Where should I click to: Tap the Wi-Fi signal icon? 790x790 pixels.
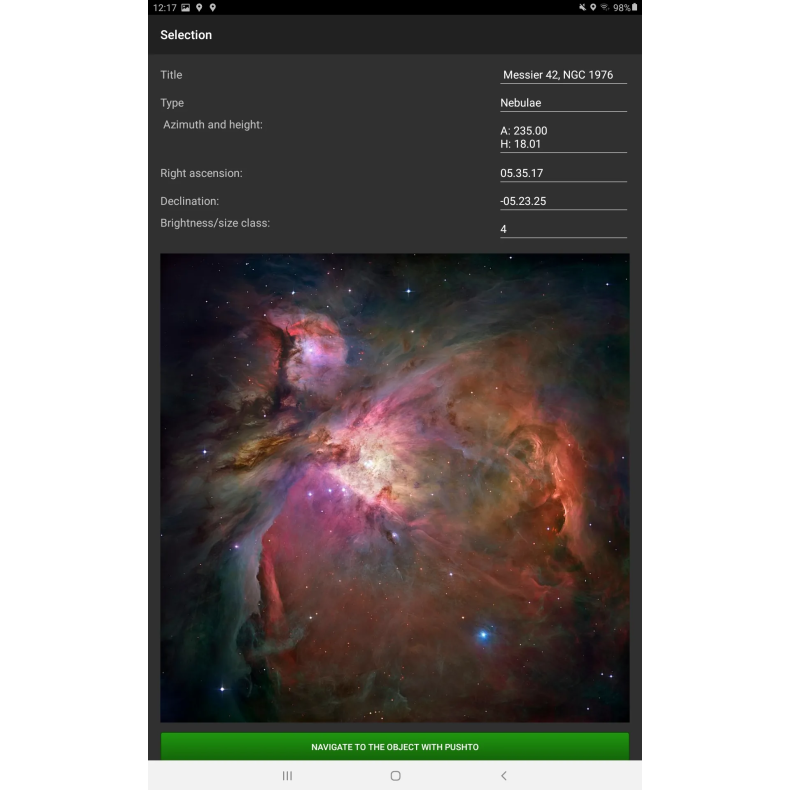click(605, 8)
